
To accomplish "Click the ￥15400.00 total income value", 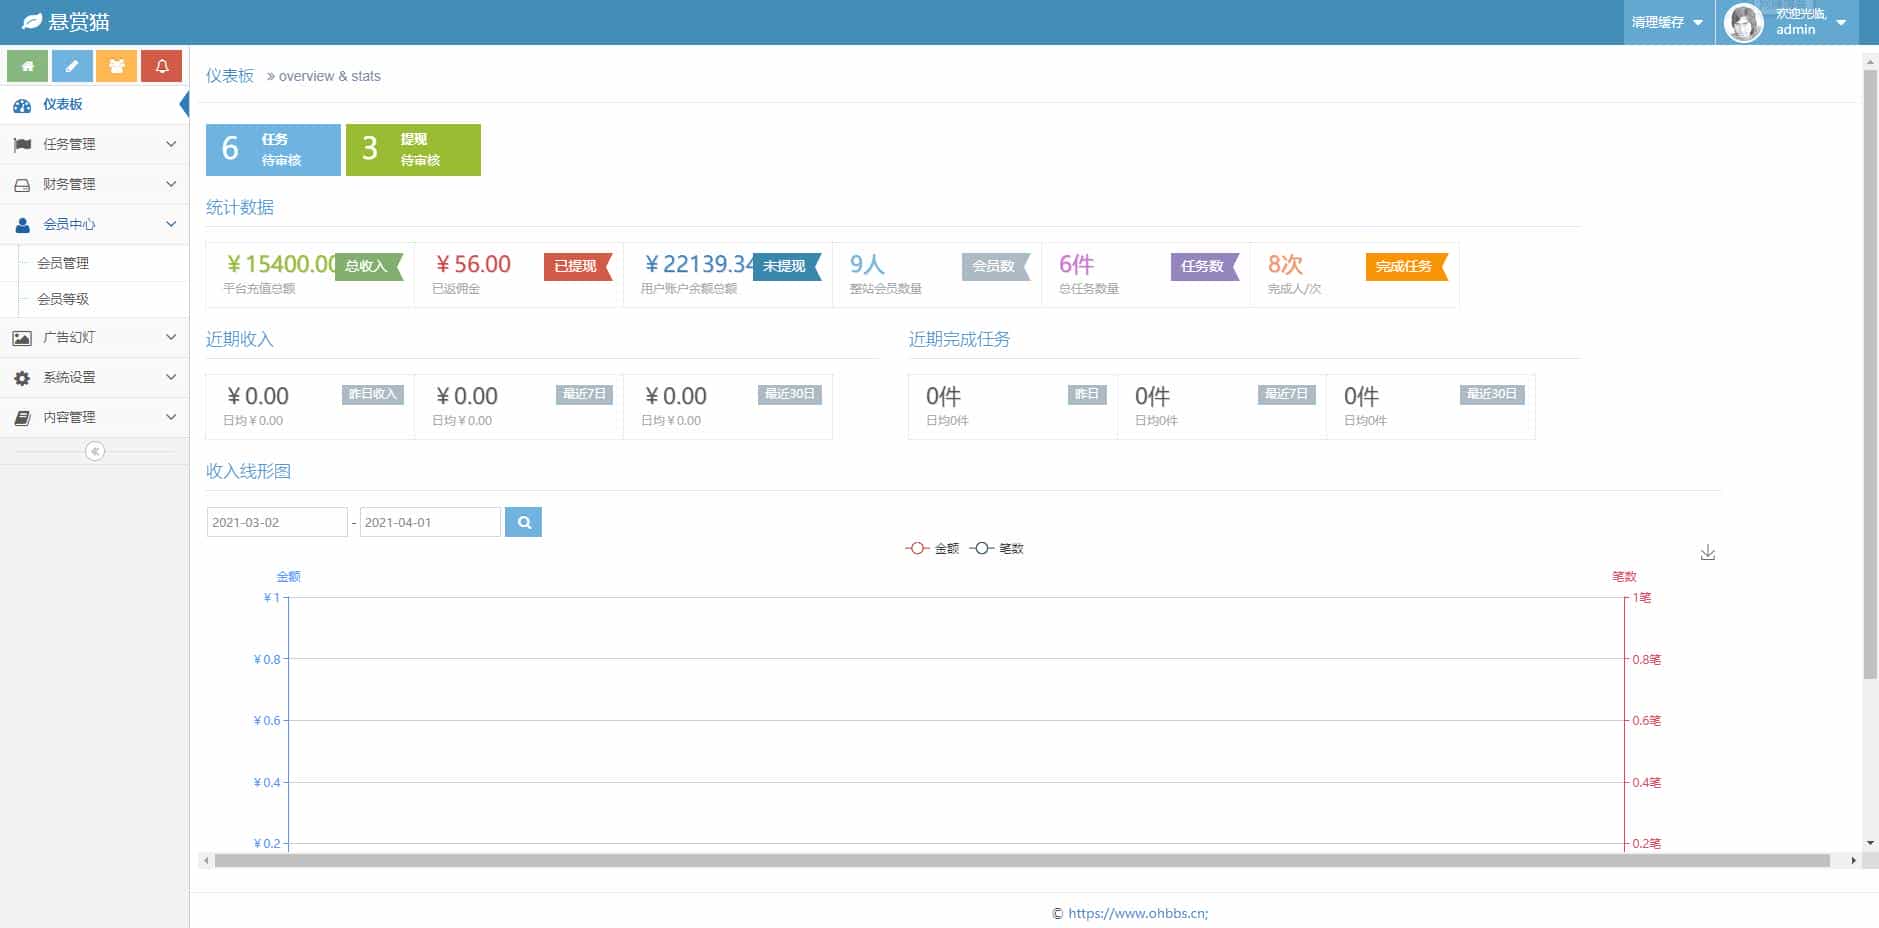I will 282,264.
